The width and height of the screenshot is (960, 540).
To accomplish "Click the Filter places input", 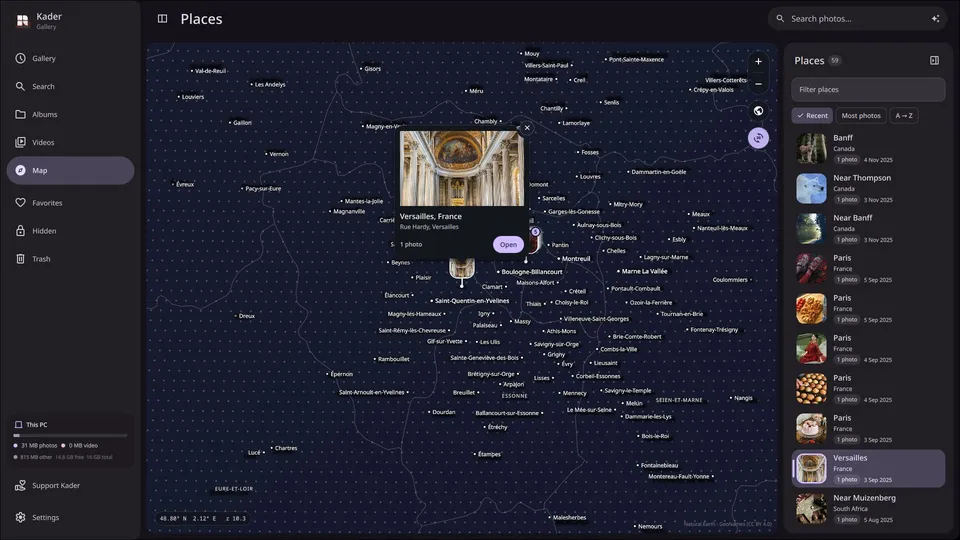I will pyautogui.click(x=868, y=89).
